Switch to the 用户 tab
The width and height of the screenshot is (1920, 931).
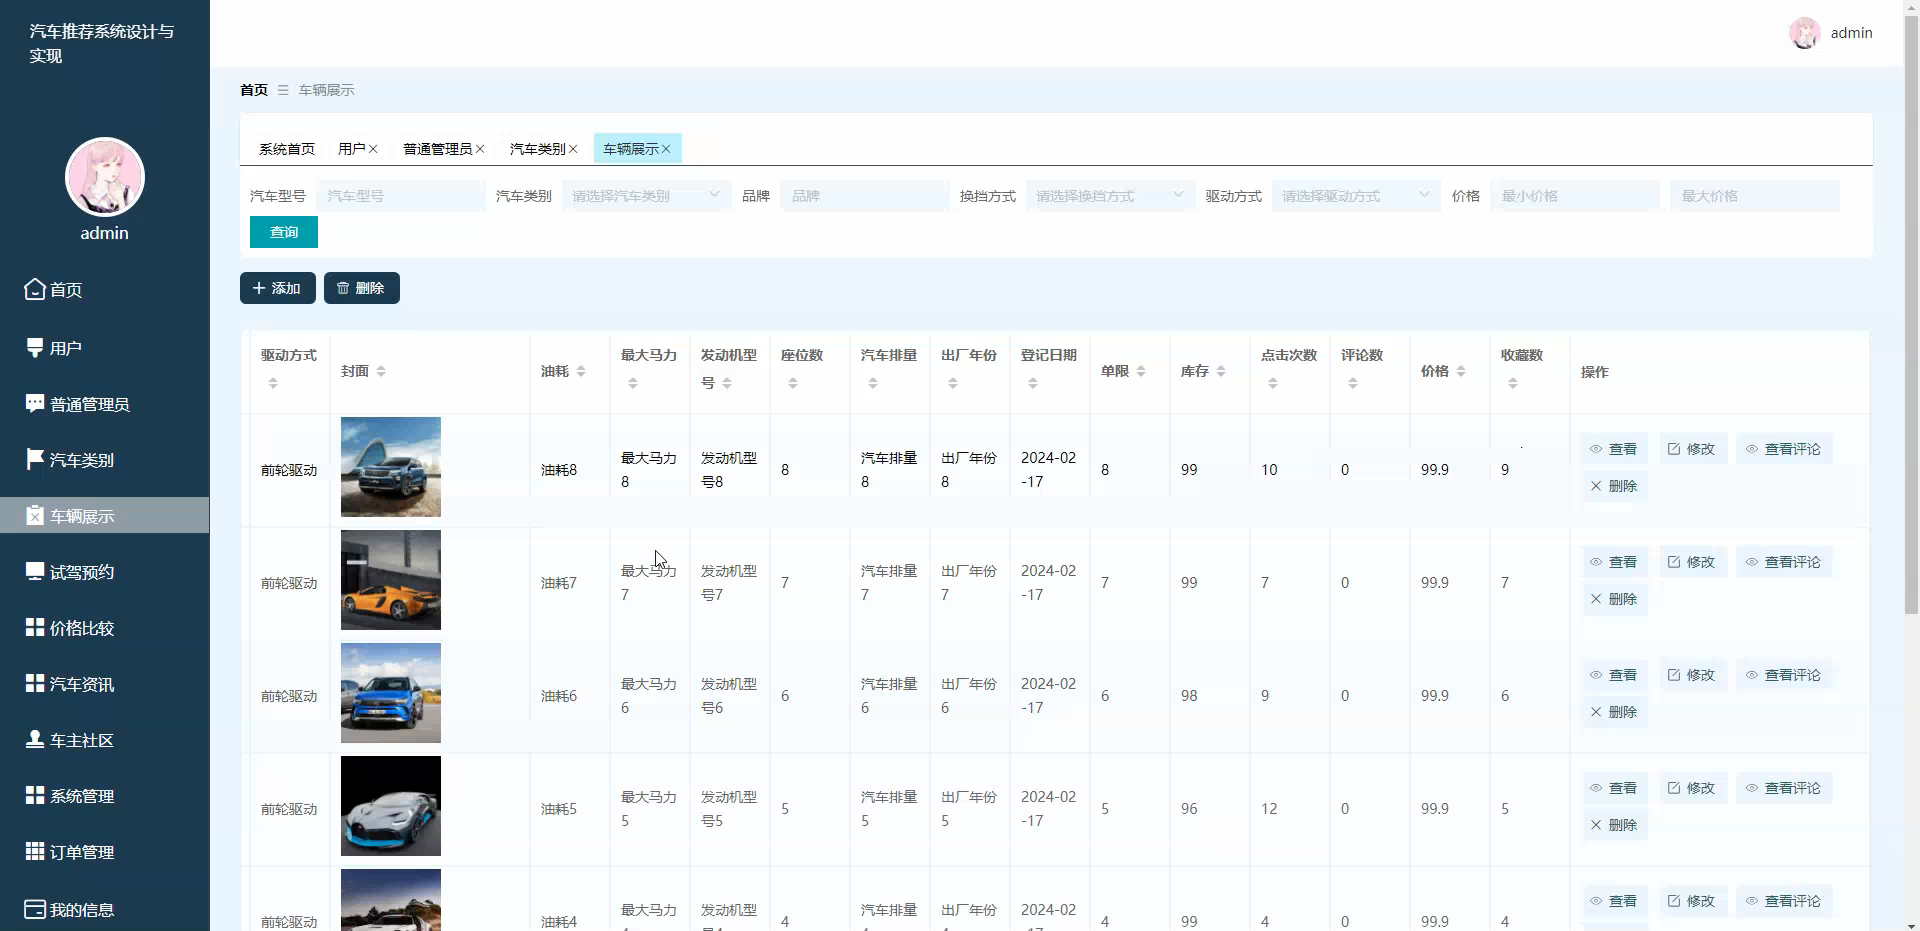point(352,149)
